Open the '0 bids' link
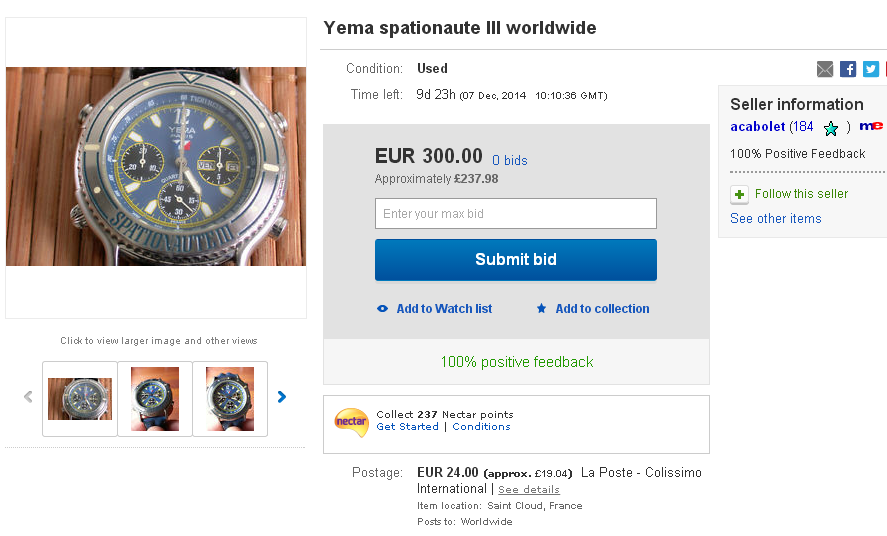Screen dimensions: 887x536 [510, 160]
